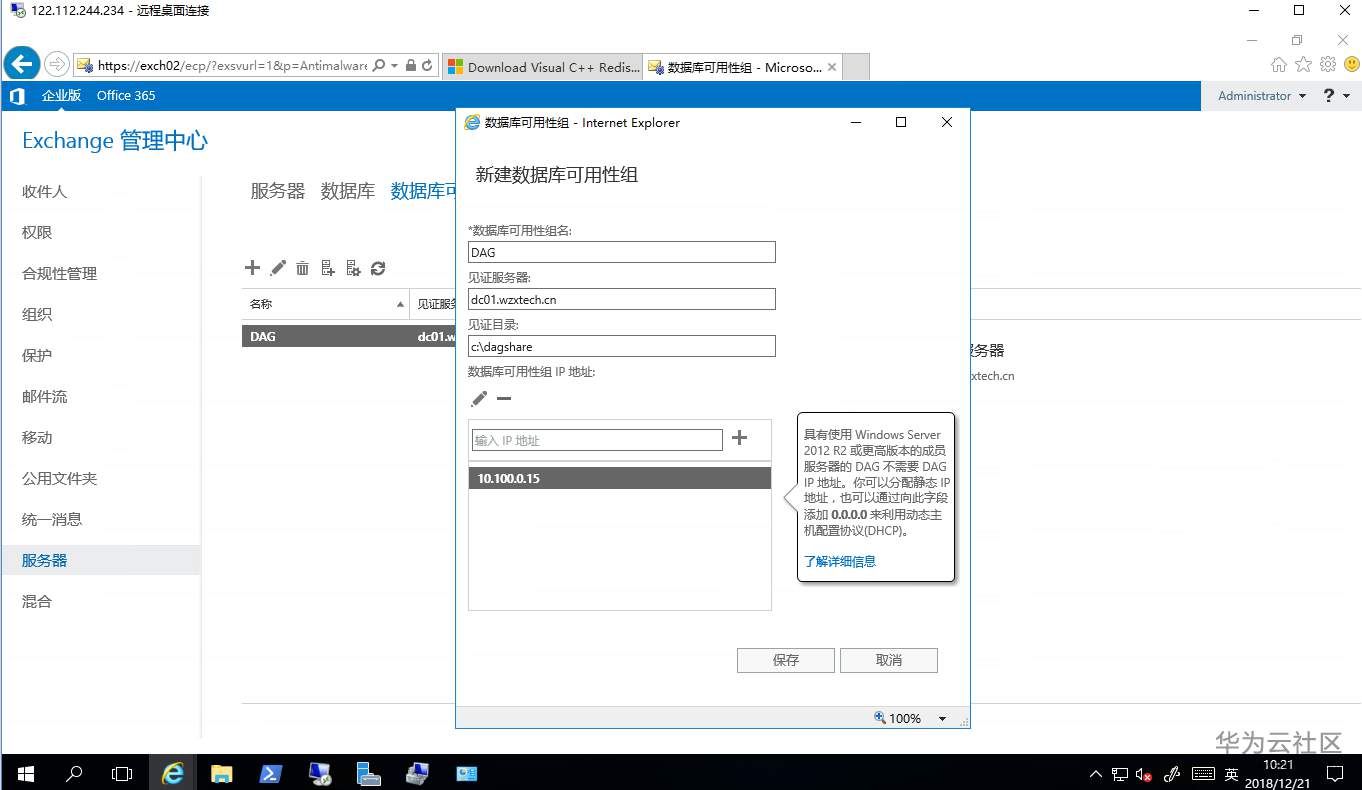Screen dimensions: 1362x790
Task: Open File Explorer from the taskbar
Action: coord(222,773)
